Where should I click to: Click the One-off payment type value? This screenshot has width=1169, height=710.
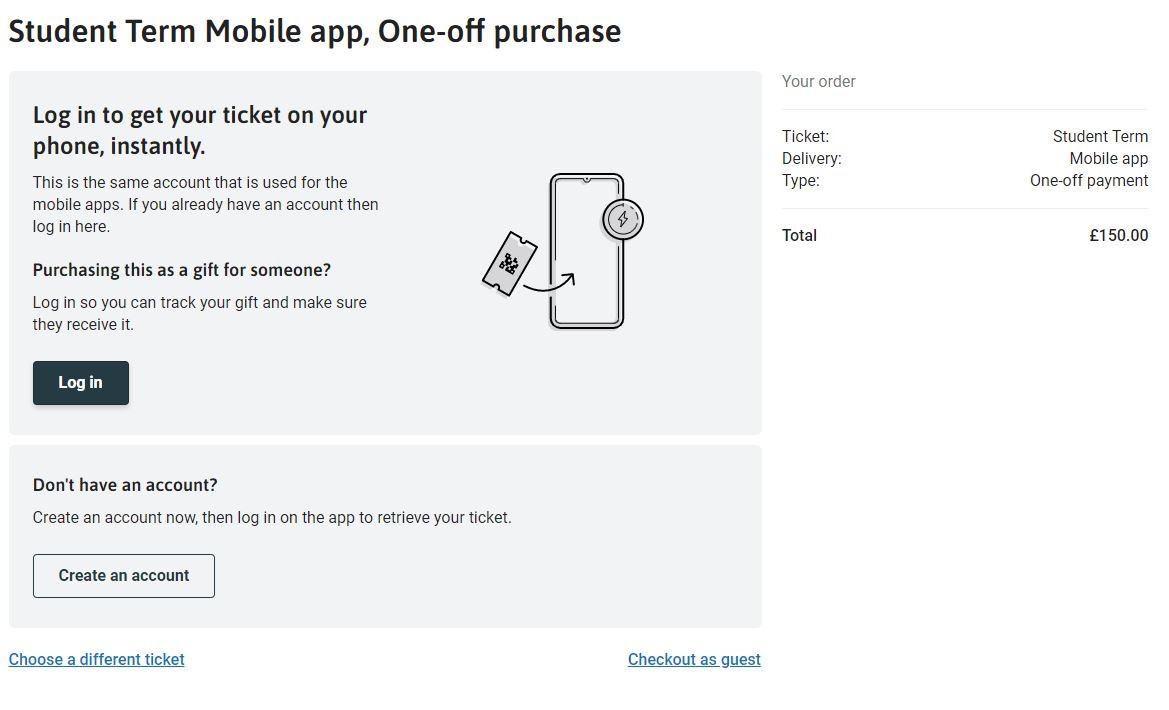tap(1088, 181)
